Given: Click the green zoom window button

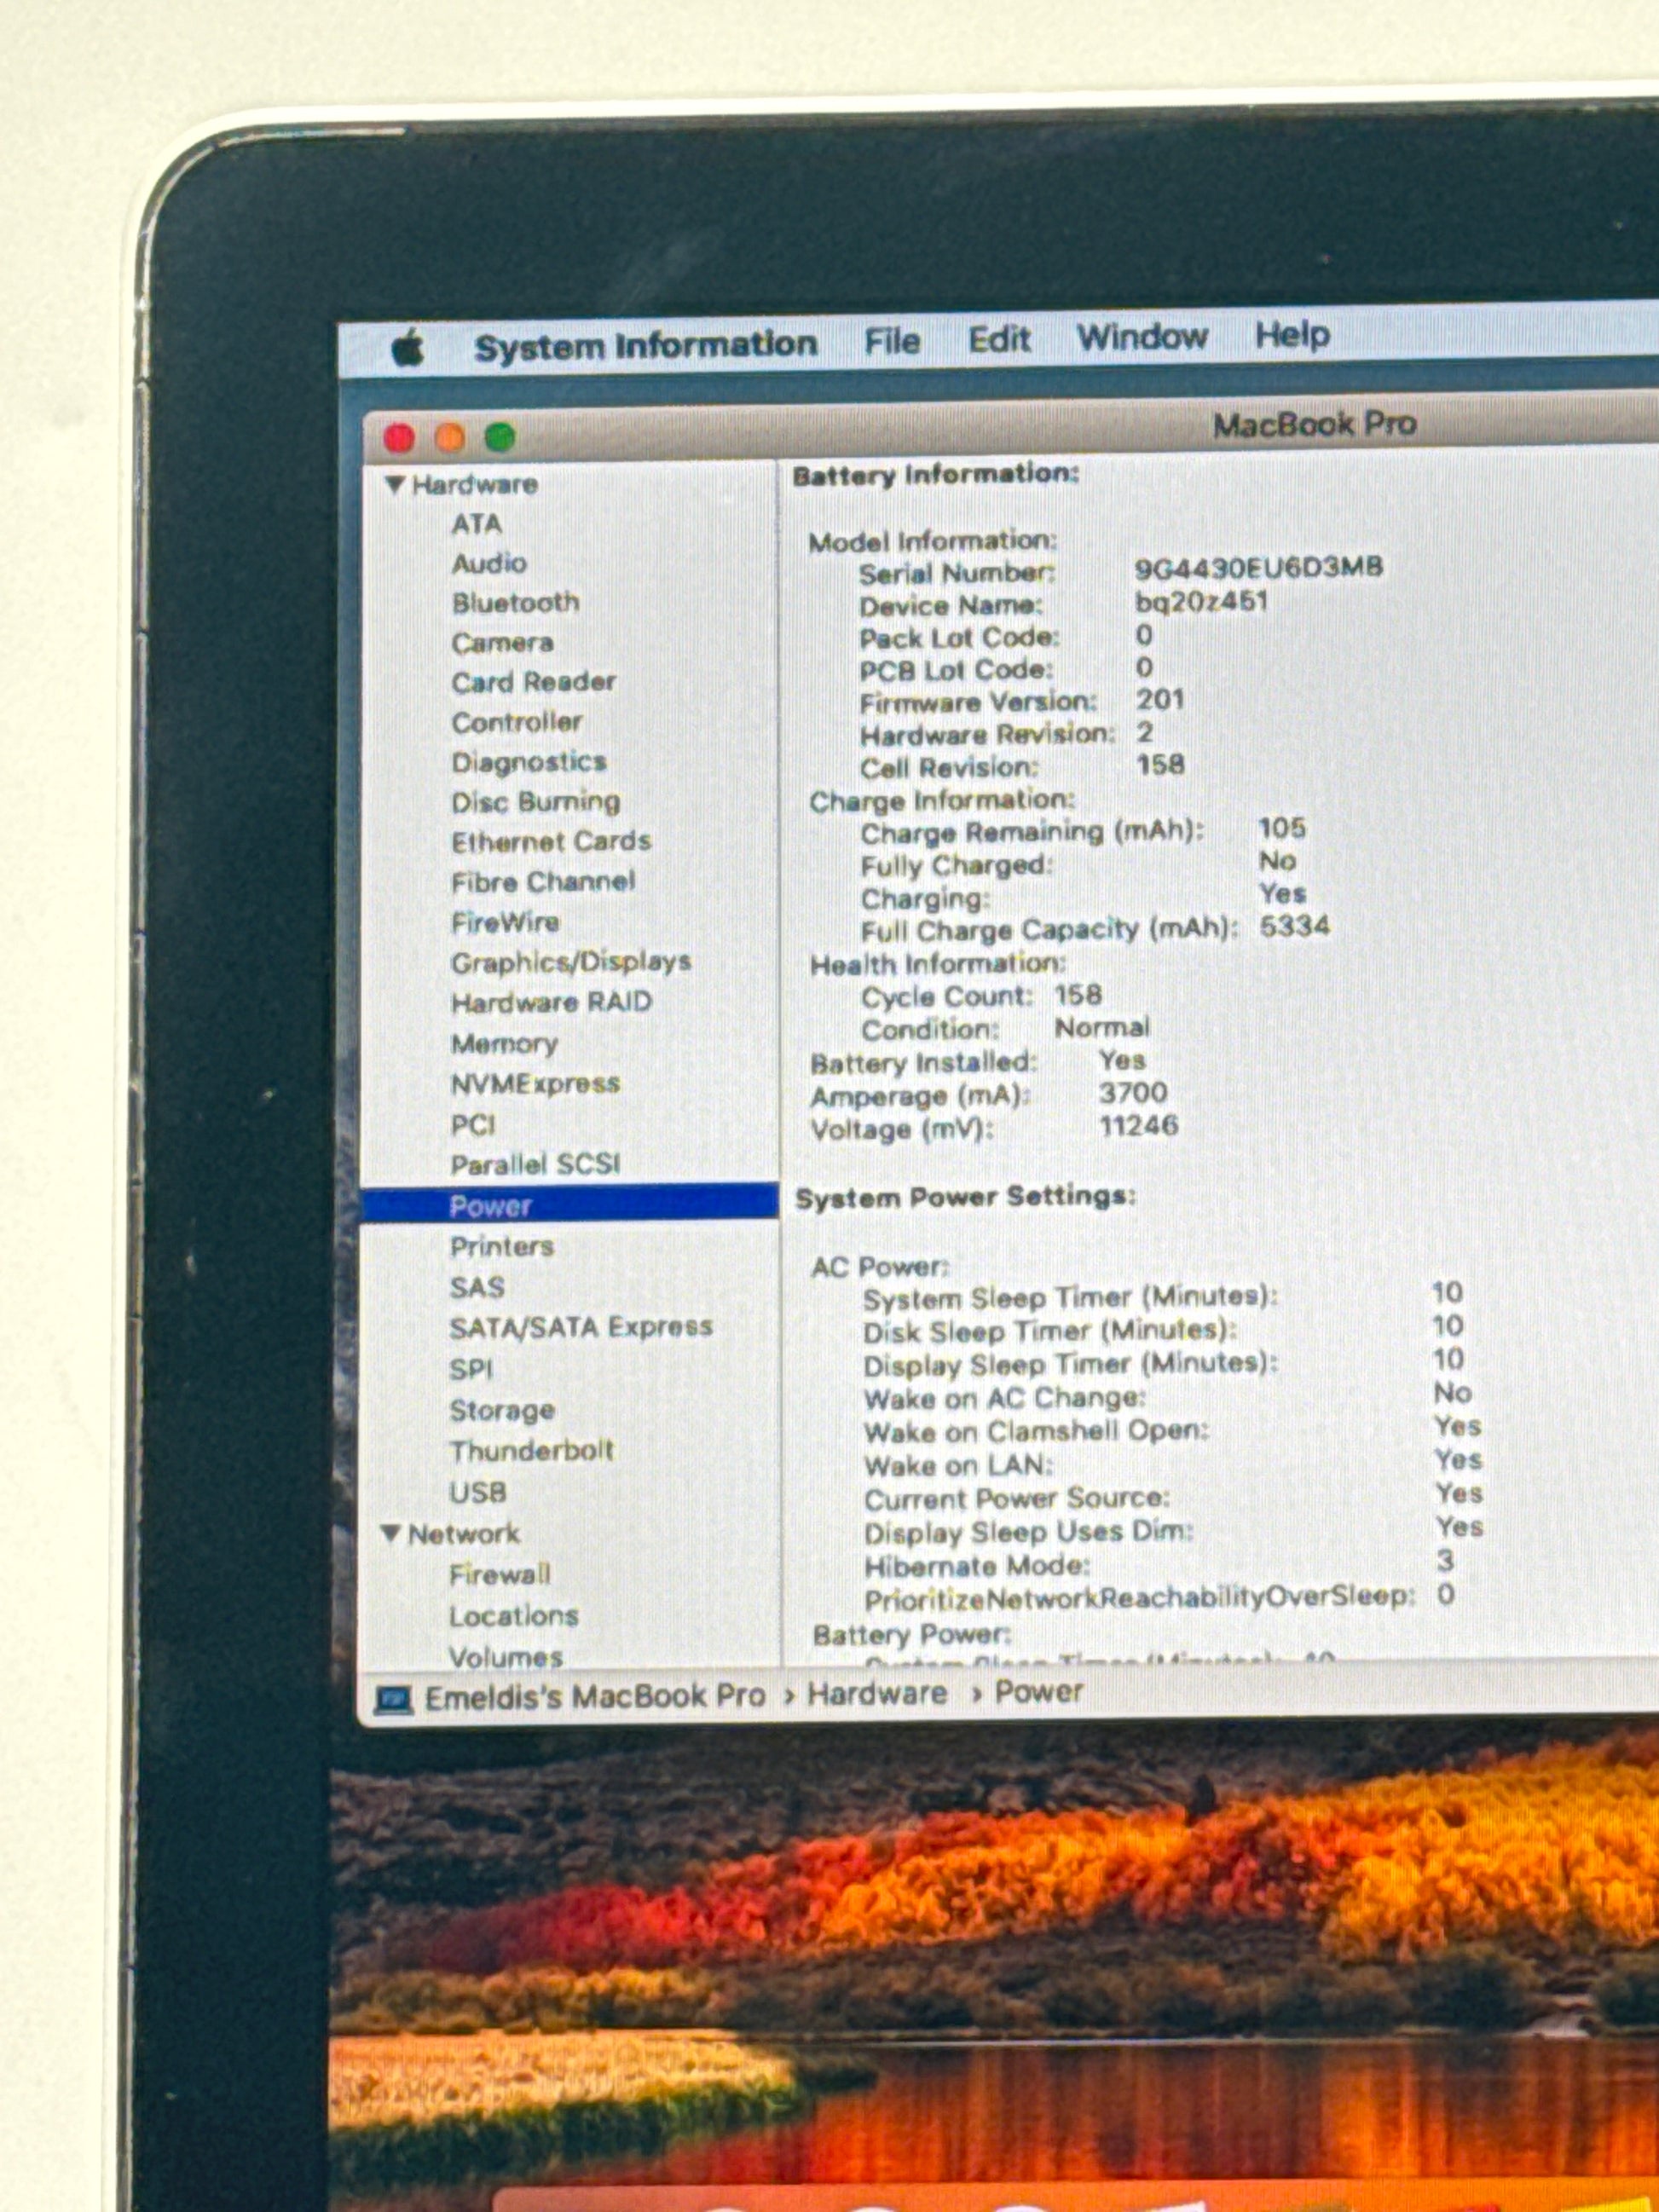Looking at the screenshot, I should (500, 437).
